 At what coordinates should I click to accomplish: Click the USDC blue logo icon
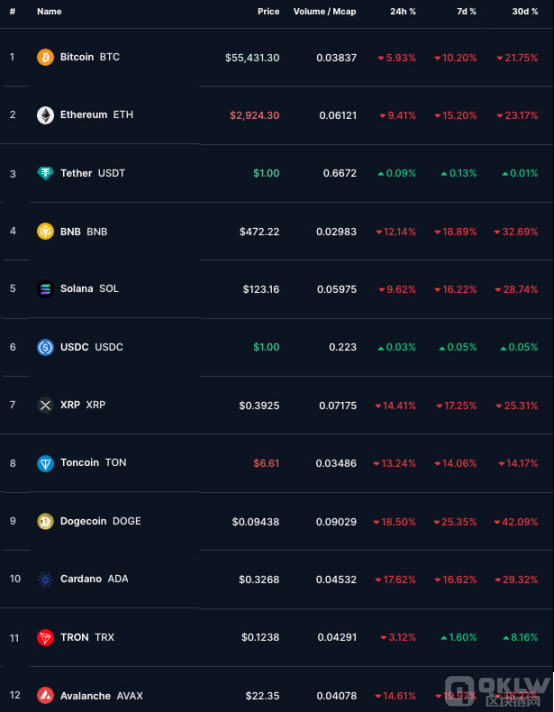45,347
